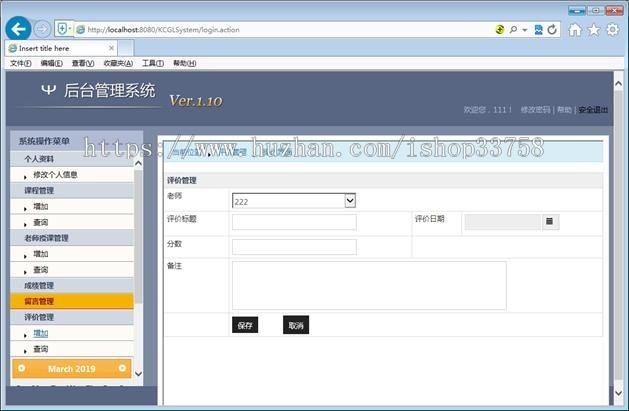629x411 pixels.
Task: Click the browser forward arrow button
Action: (x=42, y=29)
